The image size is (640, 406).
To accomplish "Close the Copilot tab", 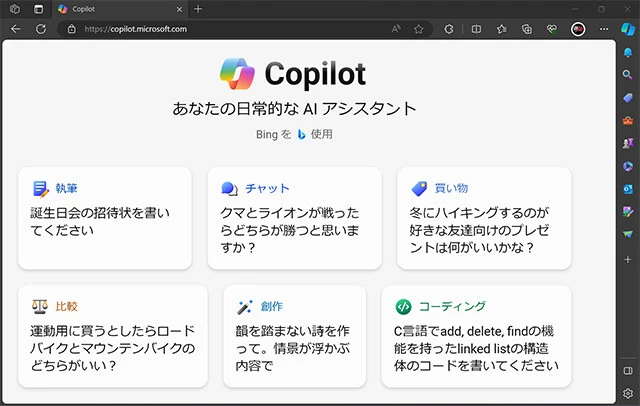I will 179,9.
